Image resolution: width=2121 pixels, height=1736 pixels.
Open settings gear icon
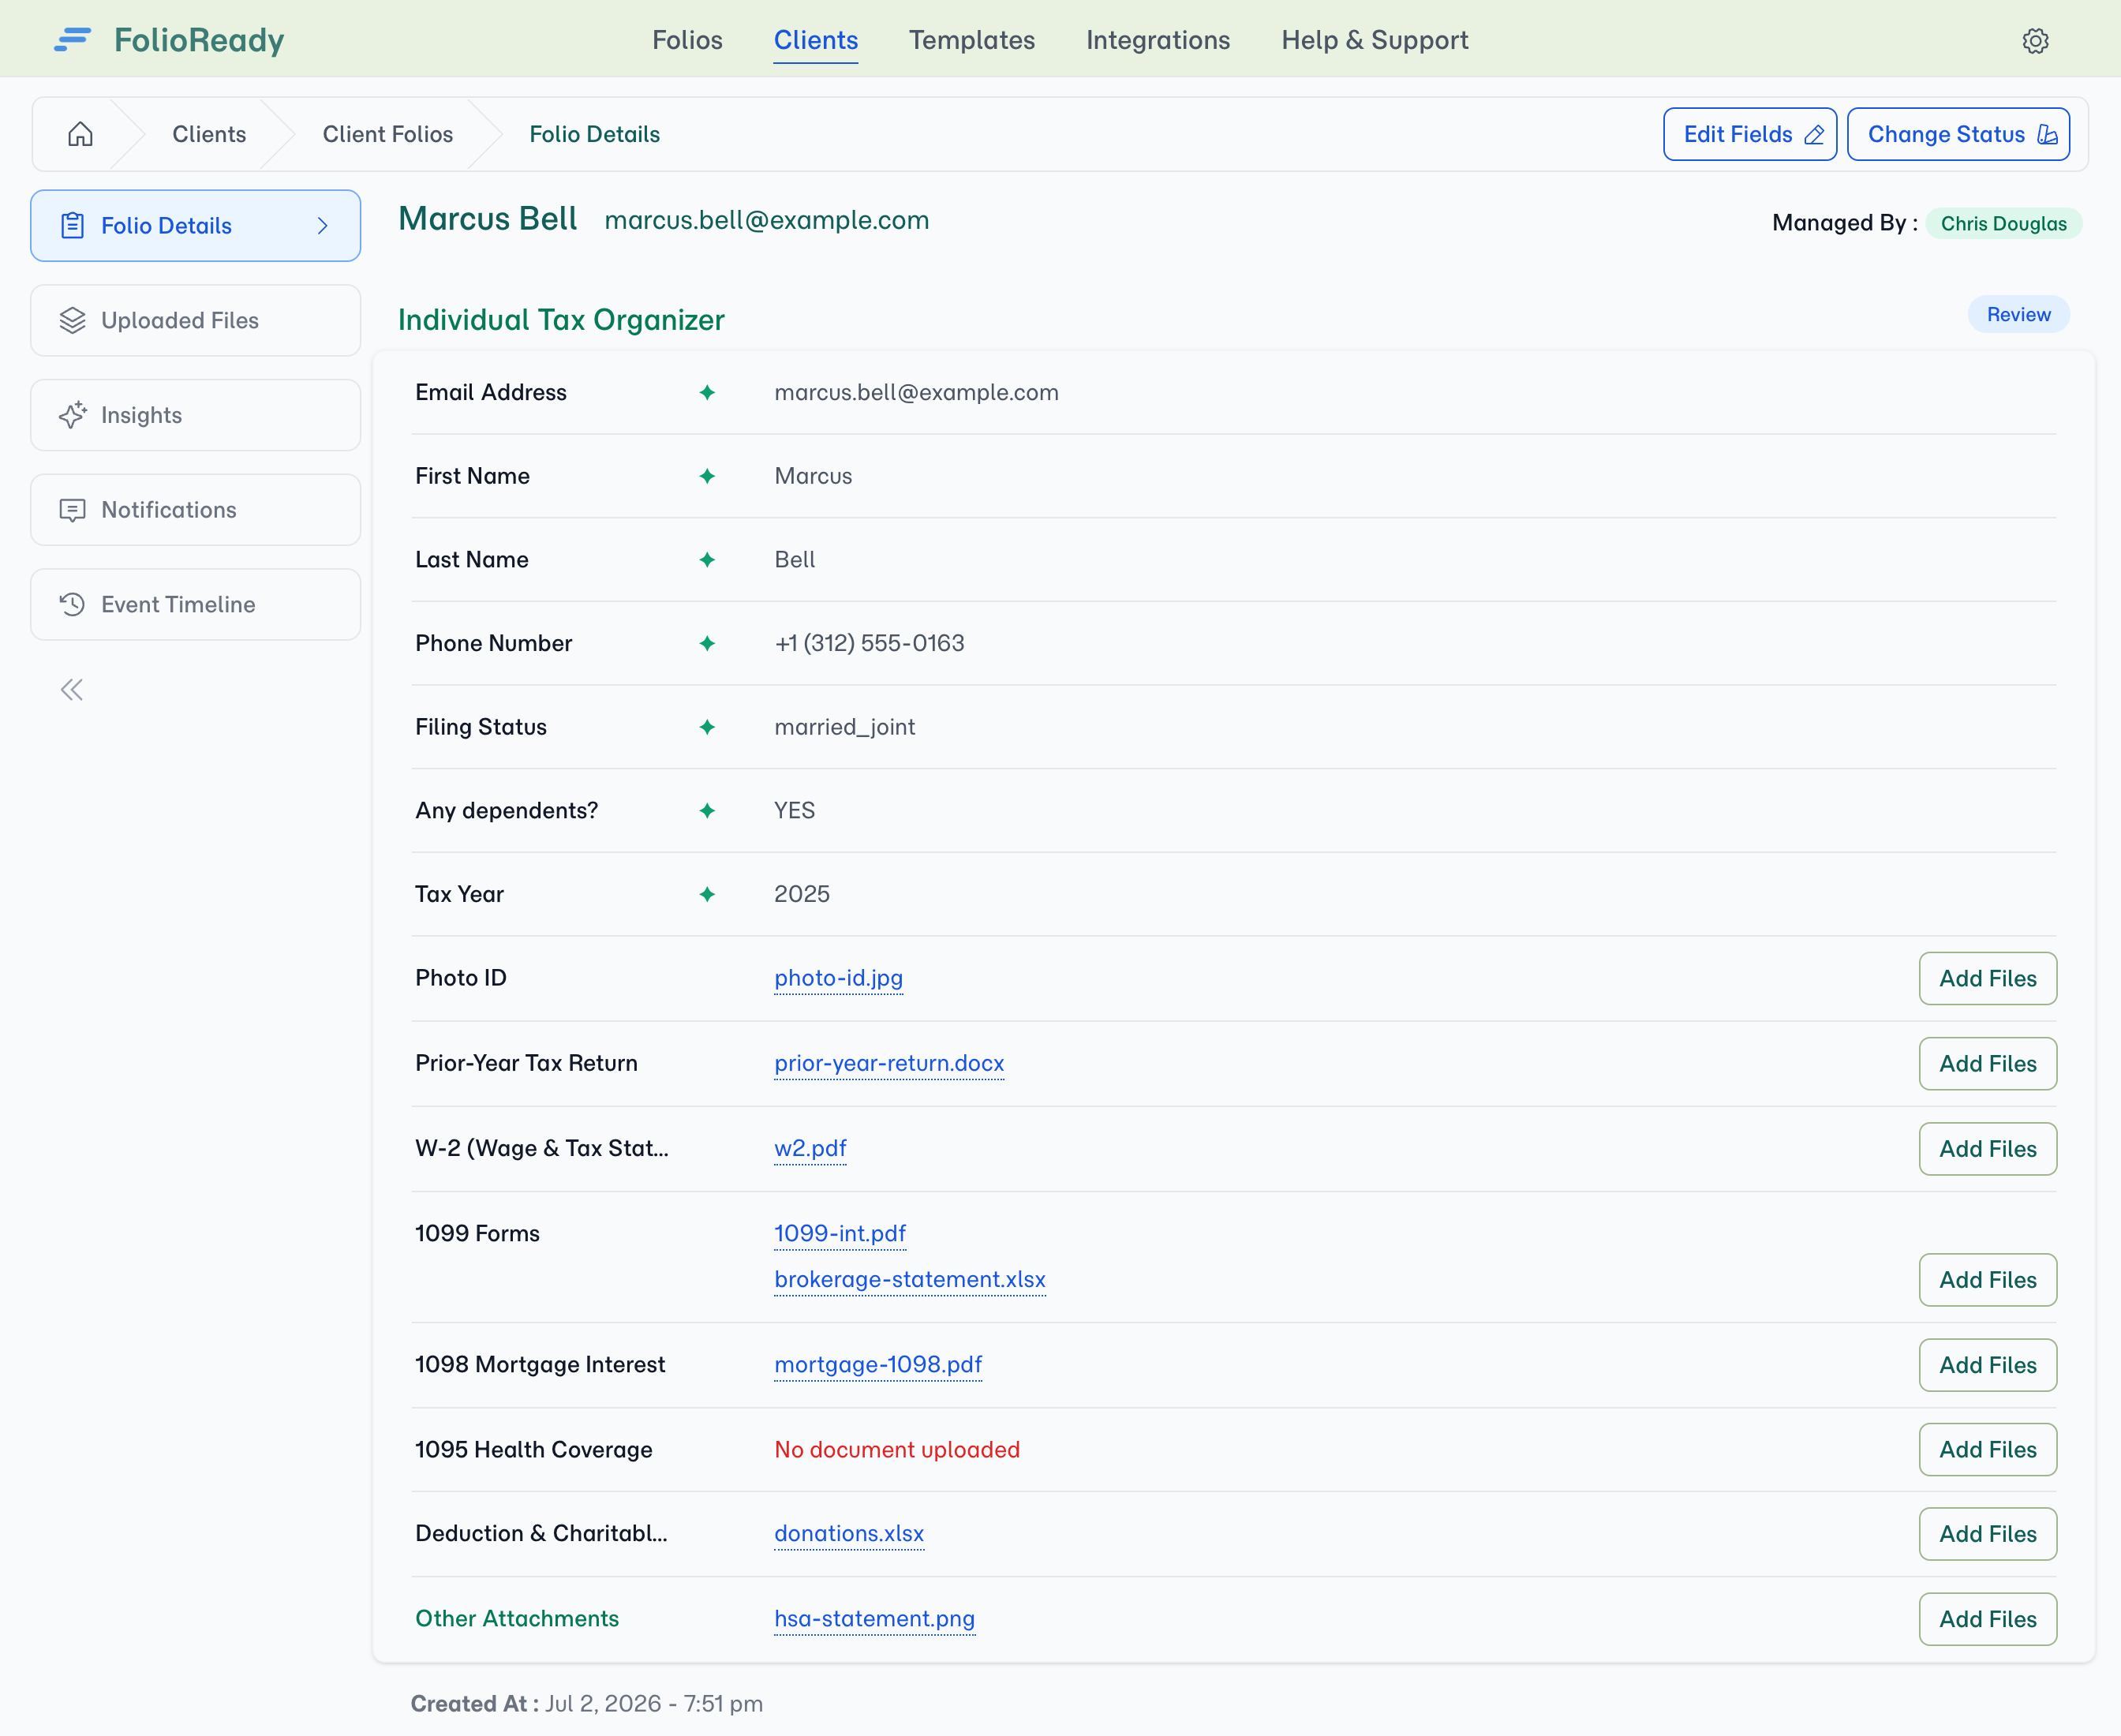pyautogui.click(x=2035, y=41)
